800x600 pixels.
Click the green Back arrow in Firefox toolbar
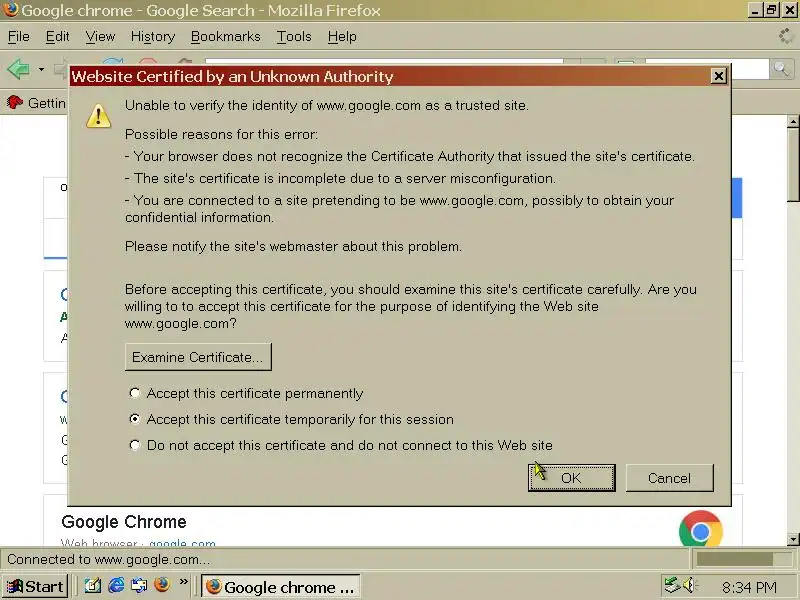18,69
